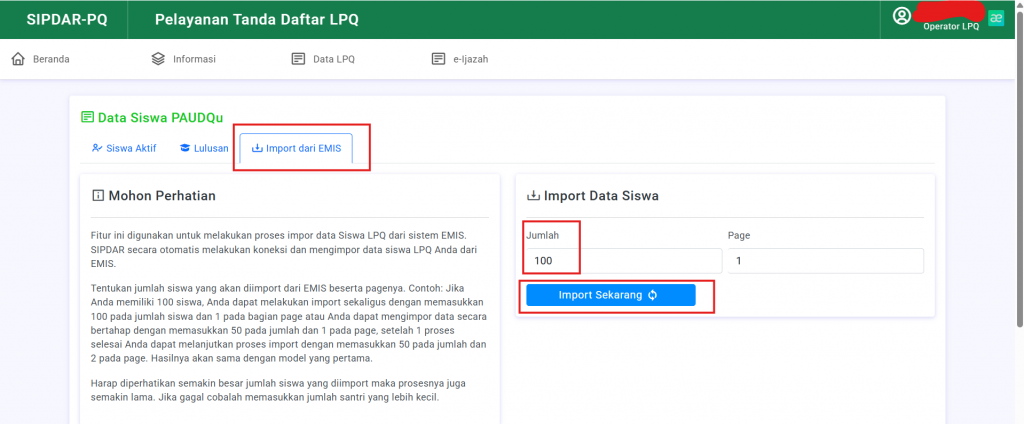Click the e-Ijazah document icon
Image resolution: width=1024 pixels, height=424 pixels.
click(438, 59)
